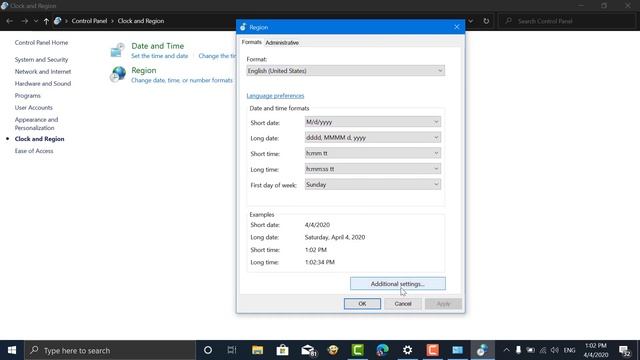This screenshot has height=360, width=640.
Task: Open the orange recorder taskbar icon
Action: tap(433, 350)
